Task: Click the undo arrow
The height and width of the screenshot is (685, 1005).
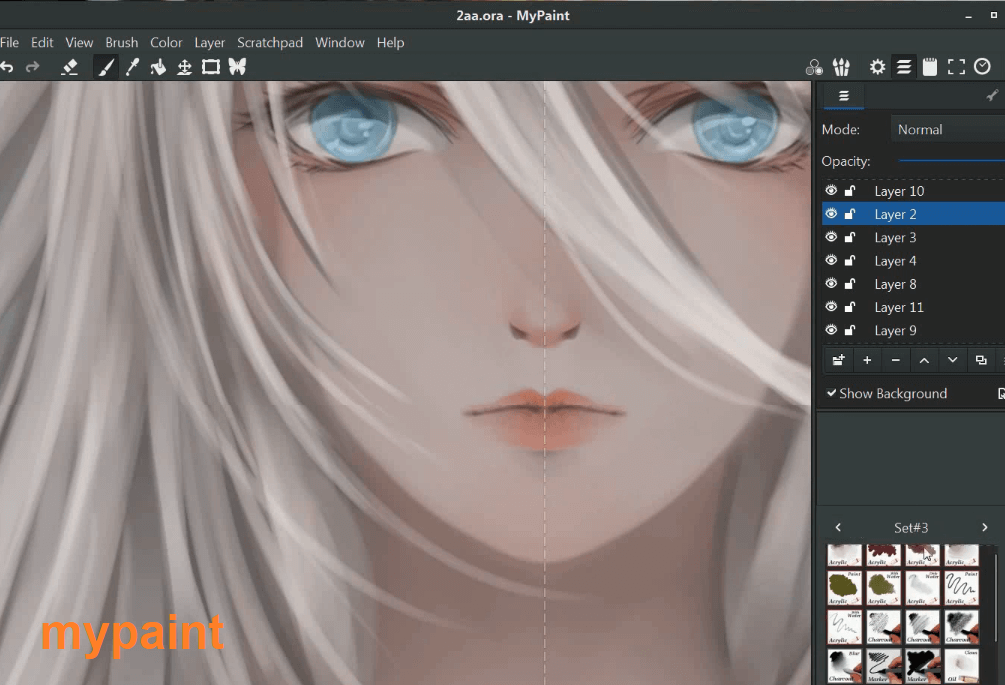Action: (x=7, y=67)
